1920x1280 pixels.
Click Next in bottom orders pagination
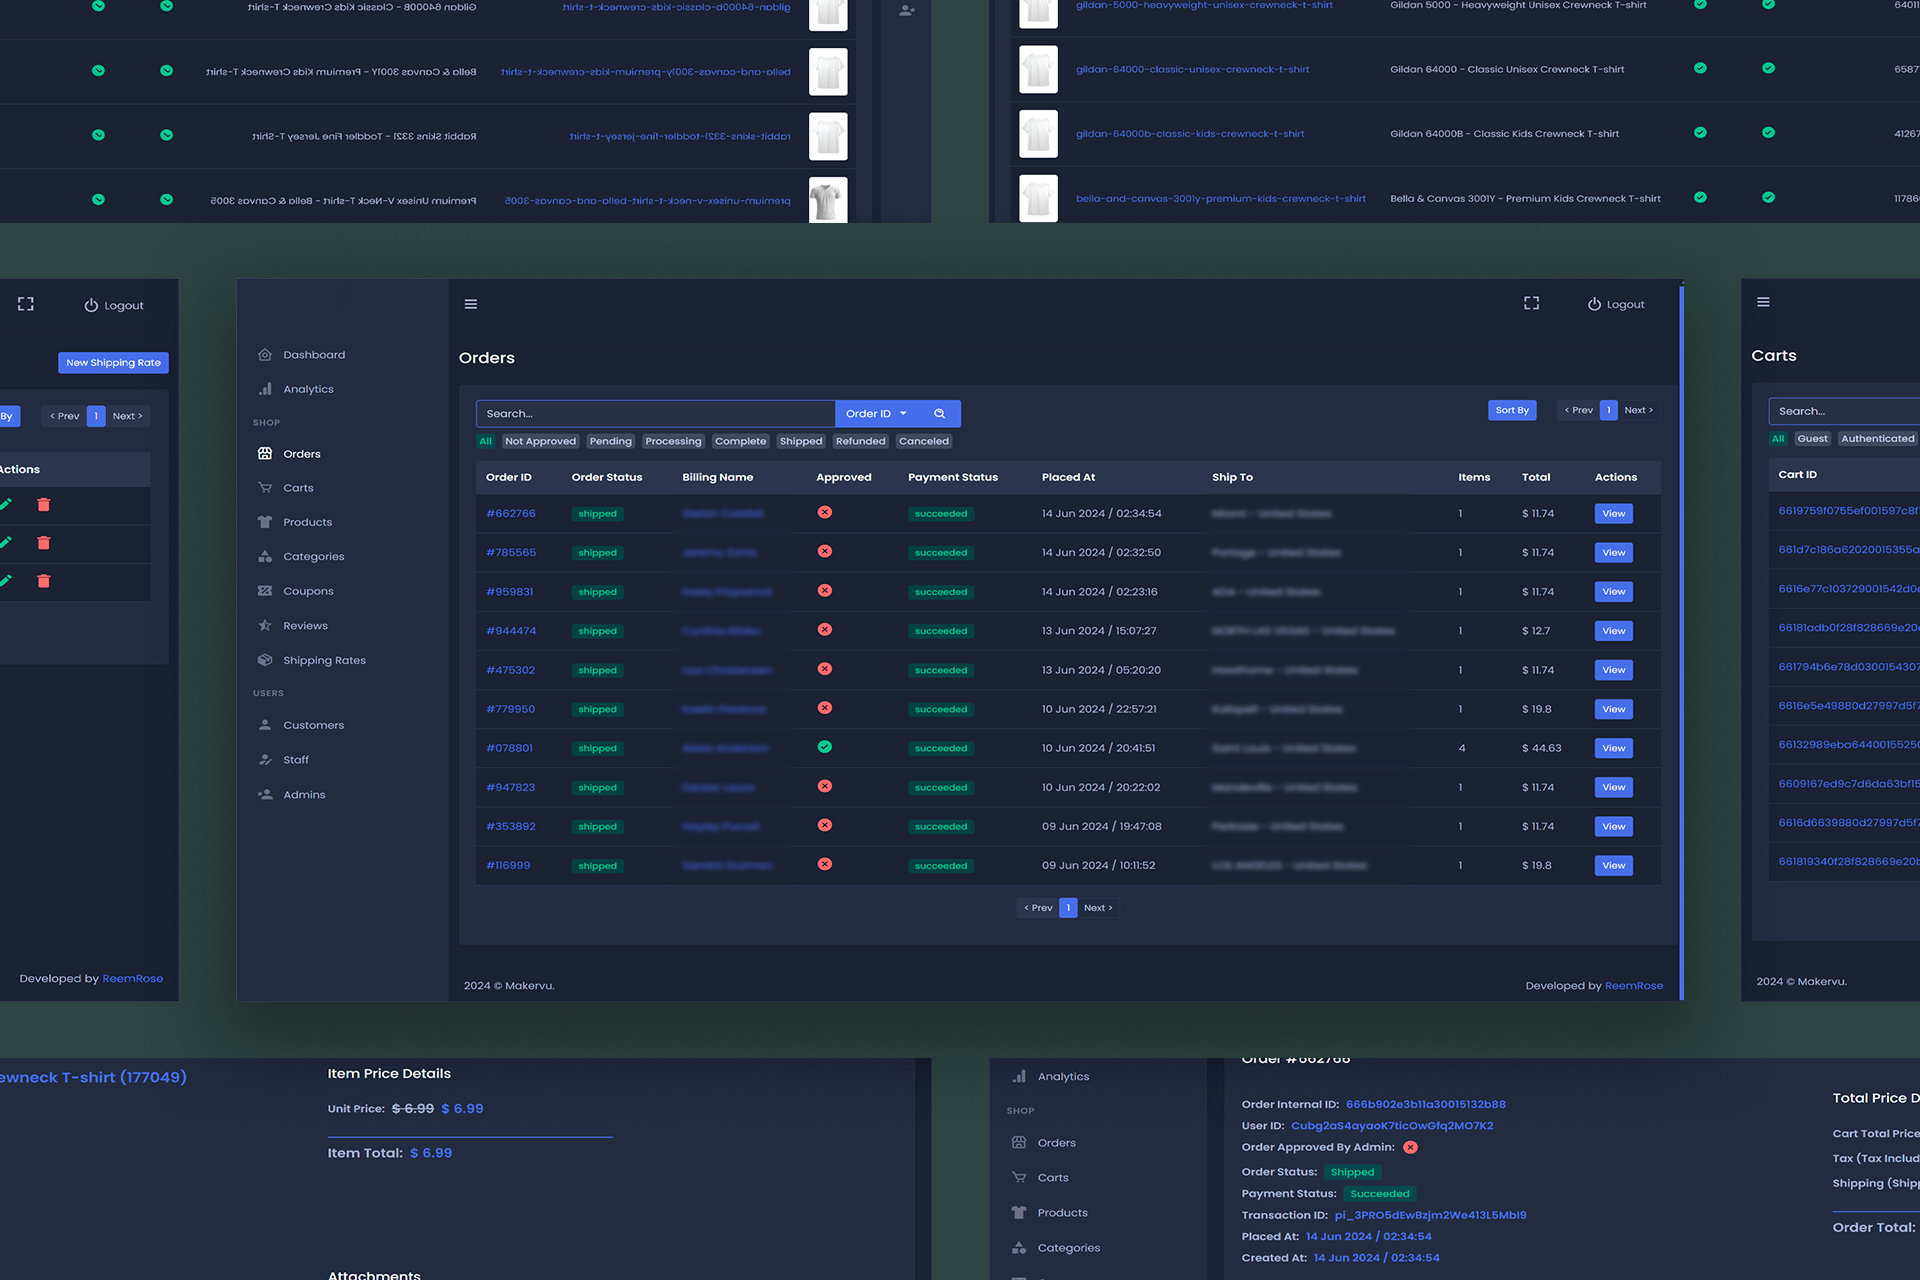pyautogui.click(x=1097, y=908)
